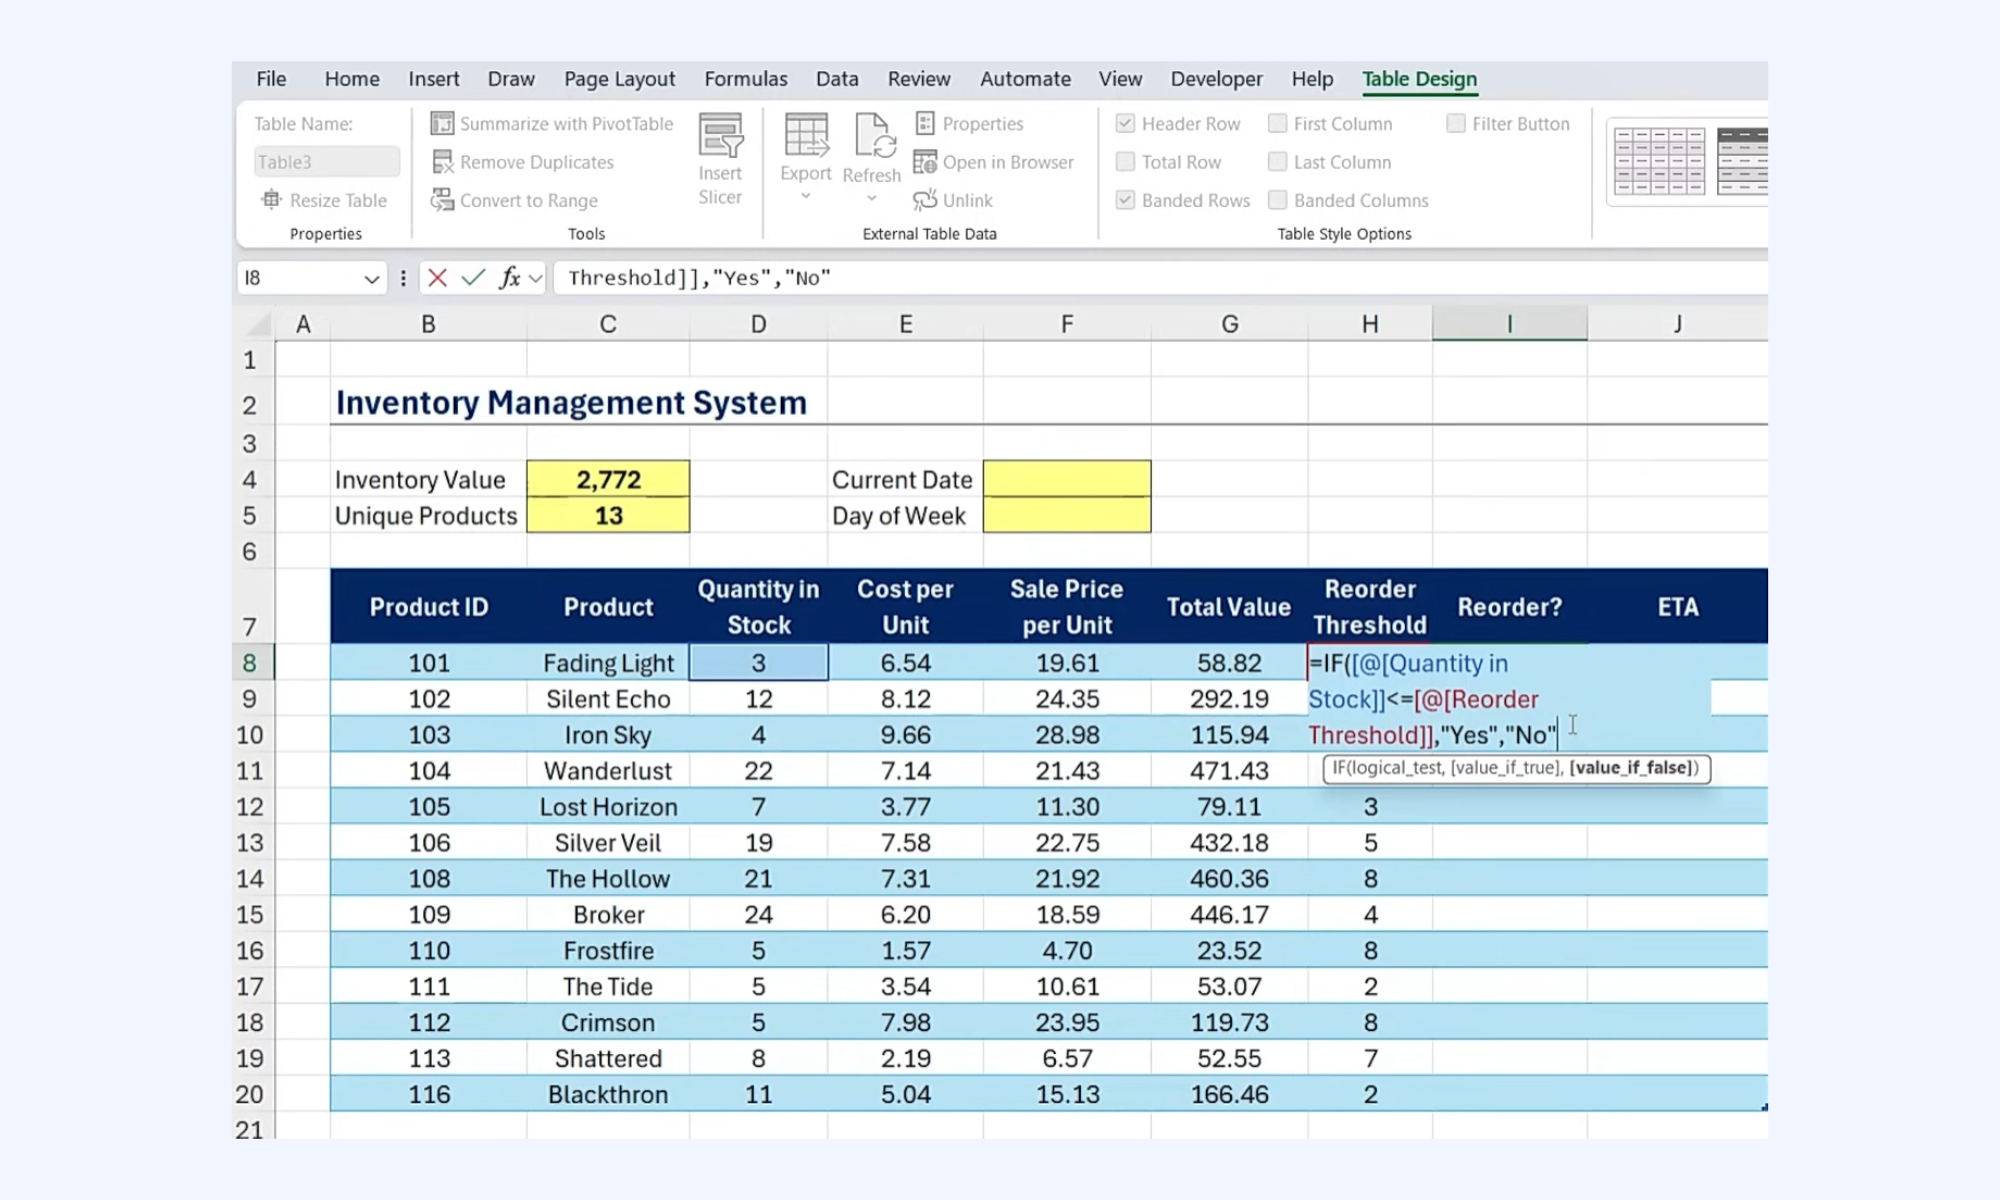Select the Table Design tab
This screenshot has height=1200, width=2000.
[1419, 79]
